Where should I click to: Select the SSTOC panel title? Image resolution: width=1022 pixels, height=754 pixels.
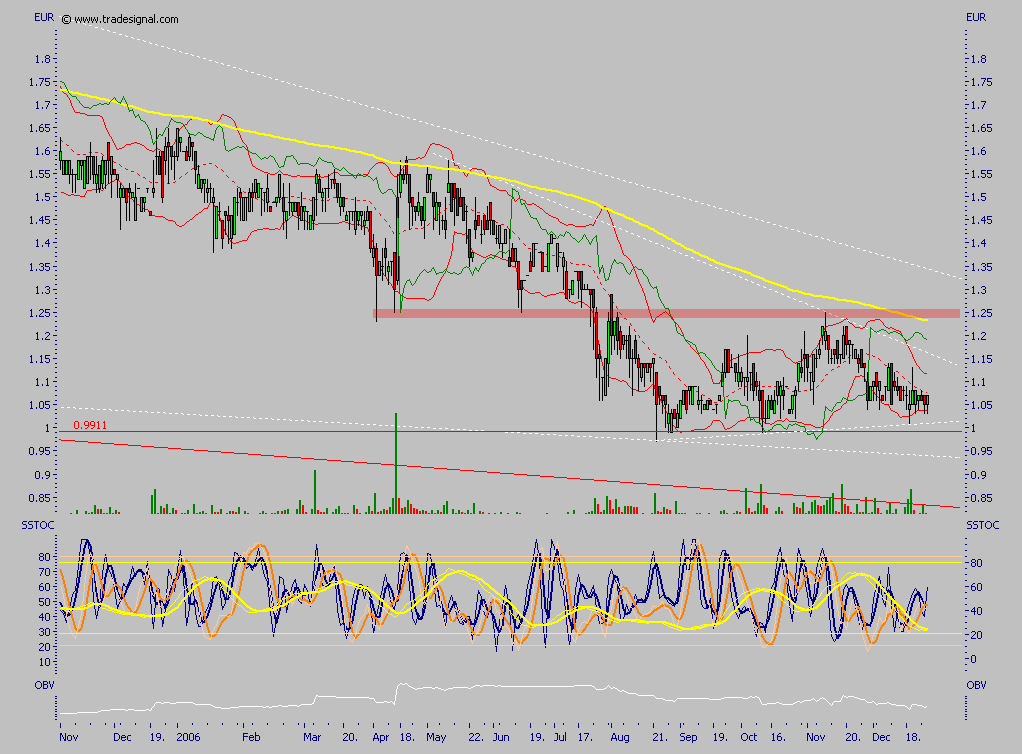tap(38, 523)
